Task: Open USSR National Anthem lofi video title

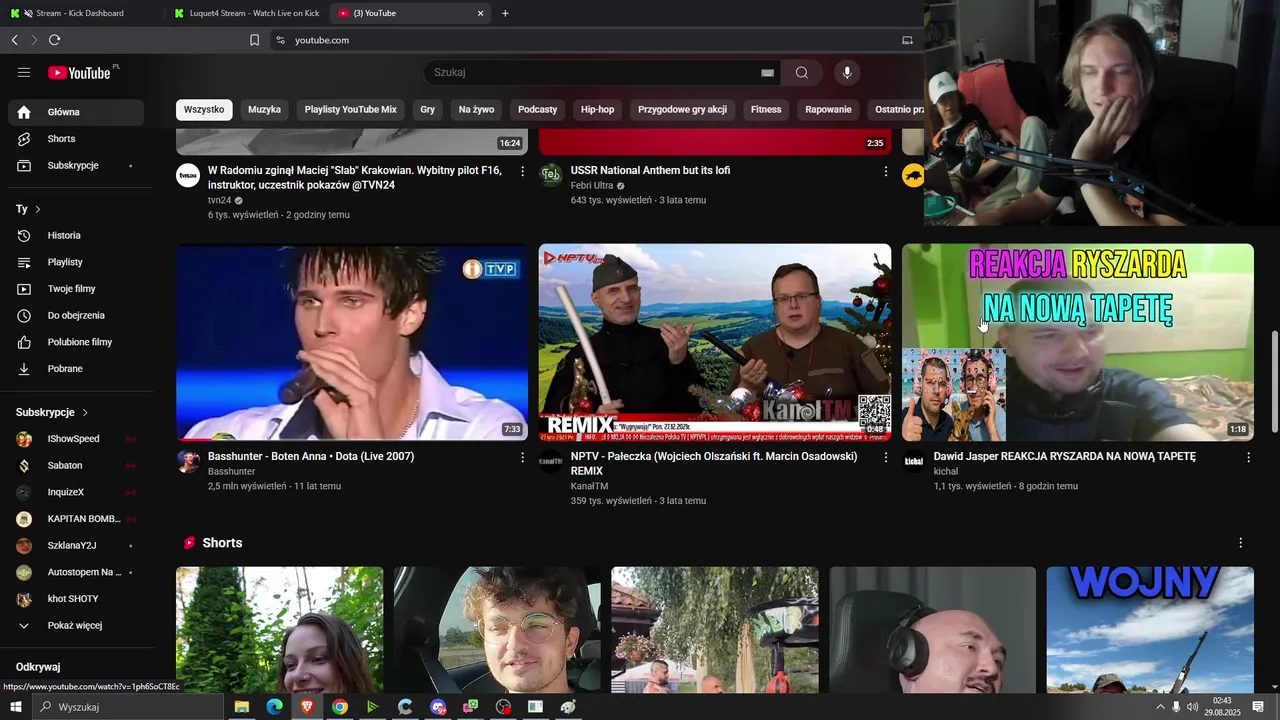Action: (x=650, y=170)
